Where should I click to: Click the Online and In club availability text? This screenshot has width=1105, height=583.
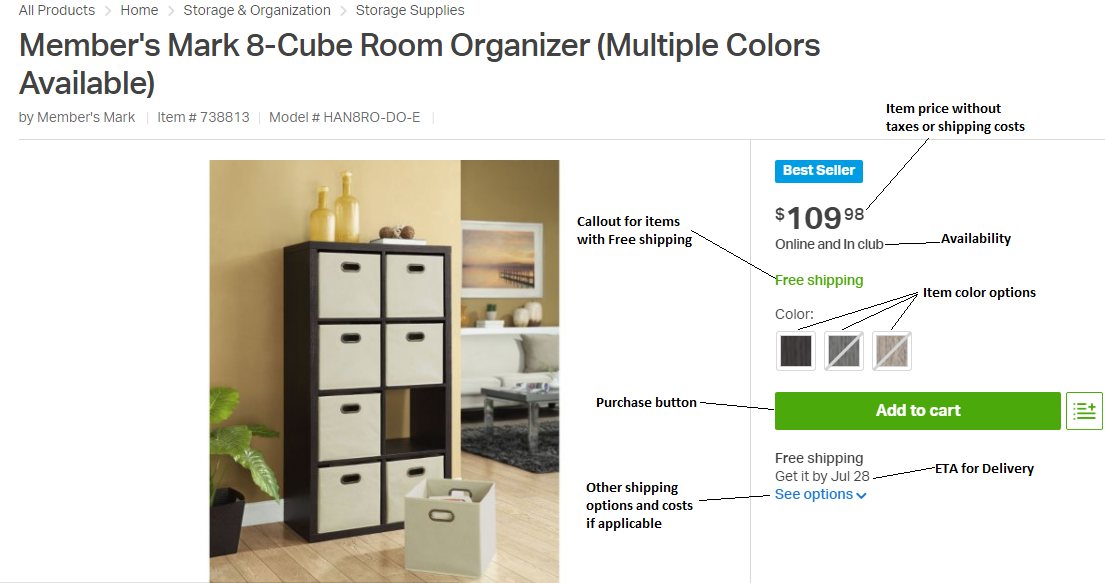tap(829, 244)
